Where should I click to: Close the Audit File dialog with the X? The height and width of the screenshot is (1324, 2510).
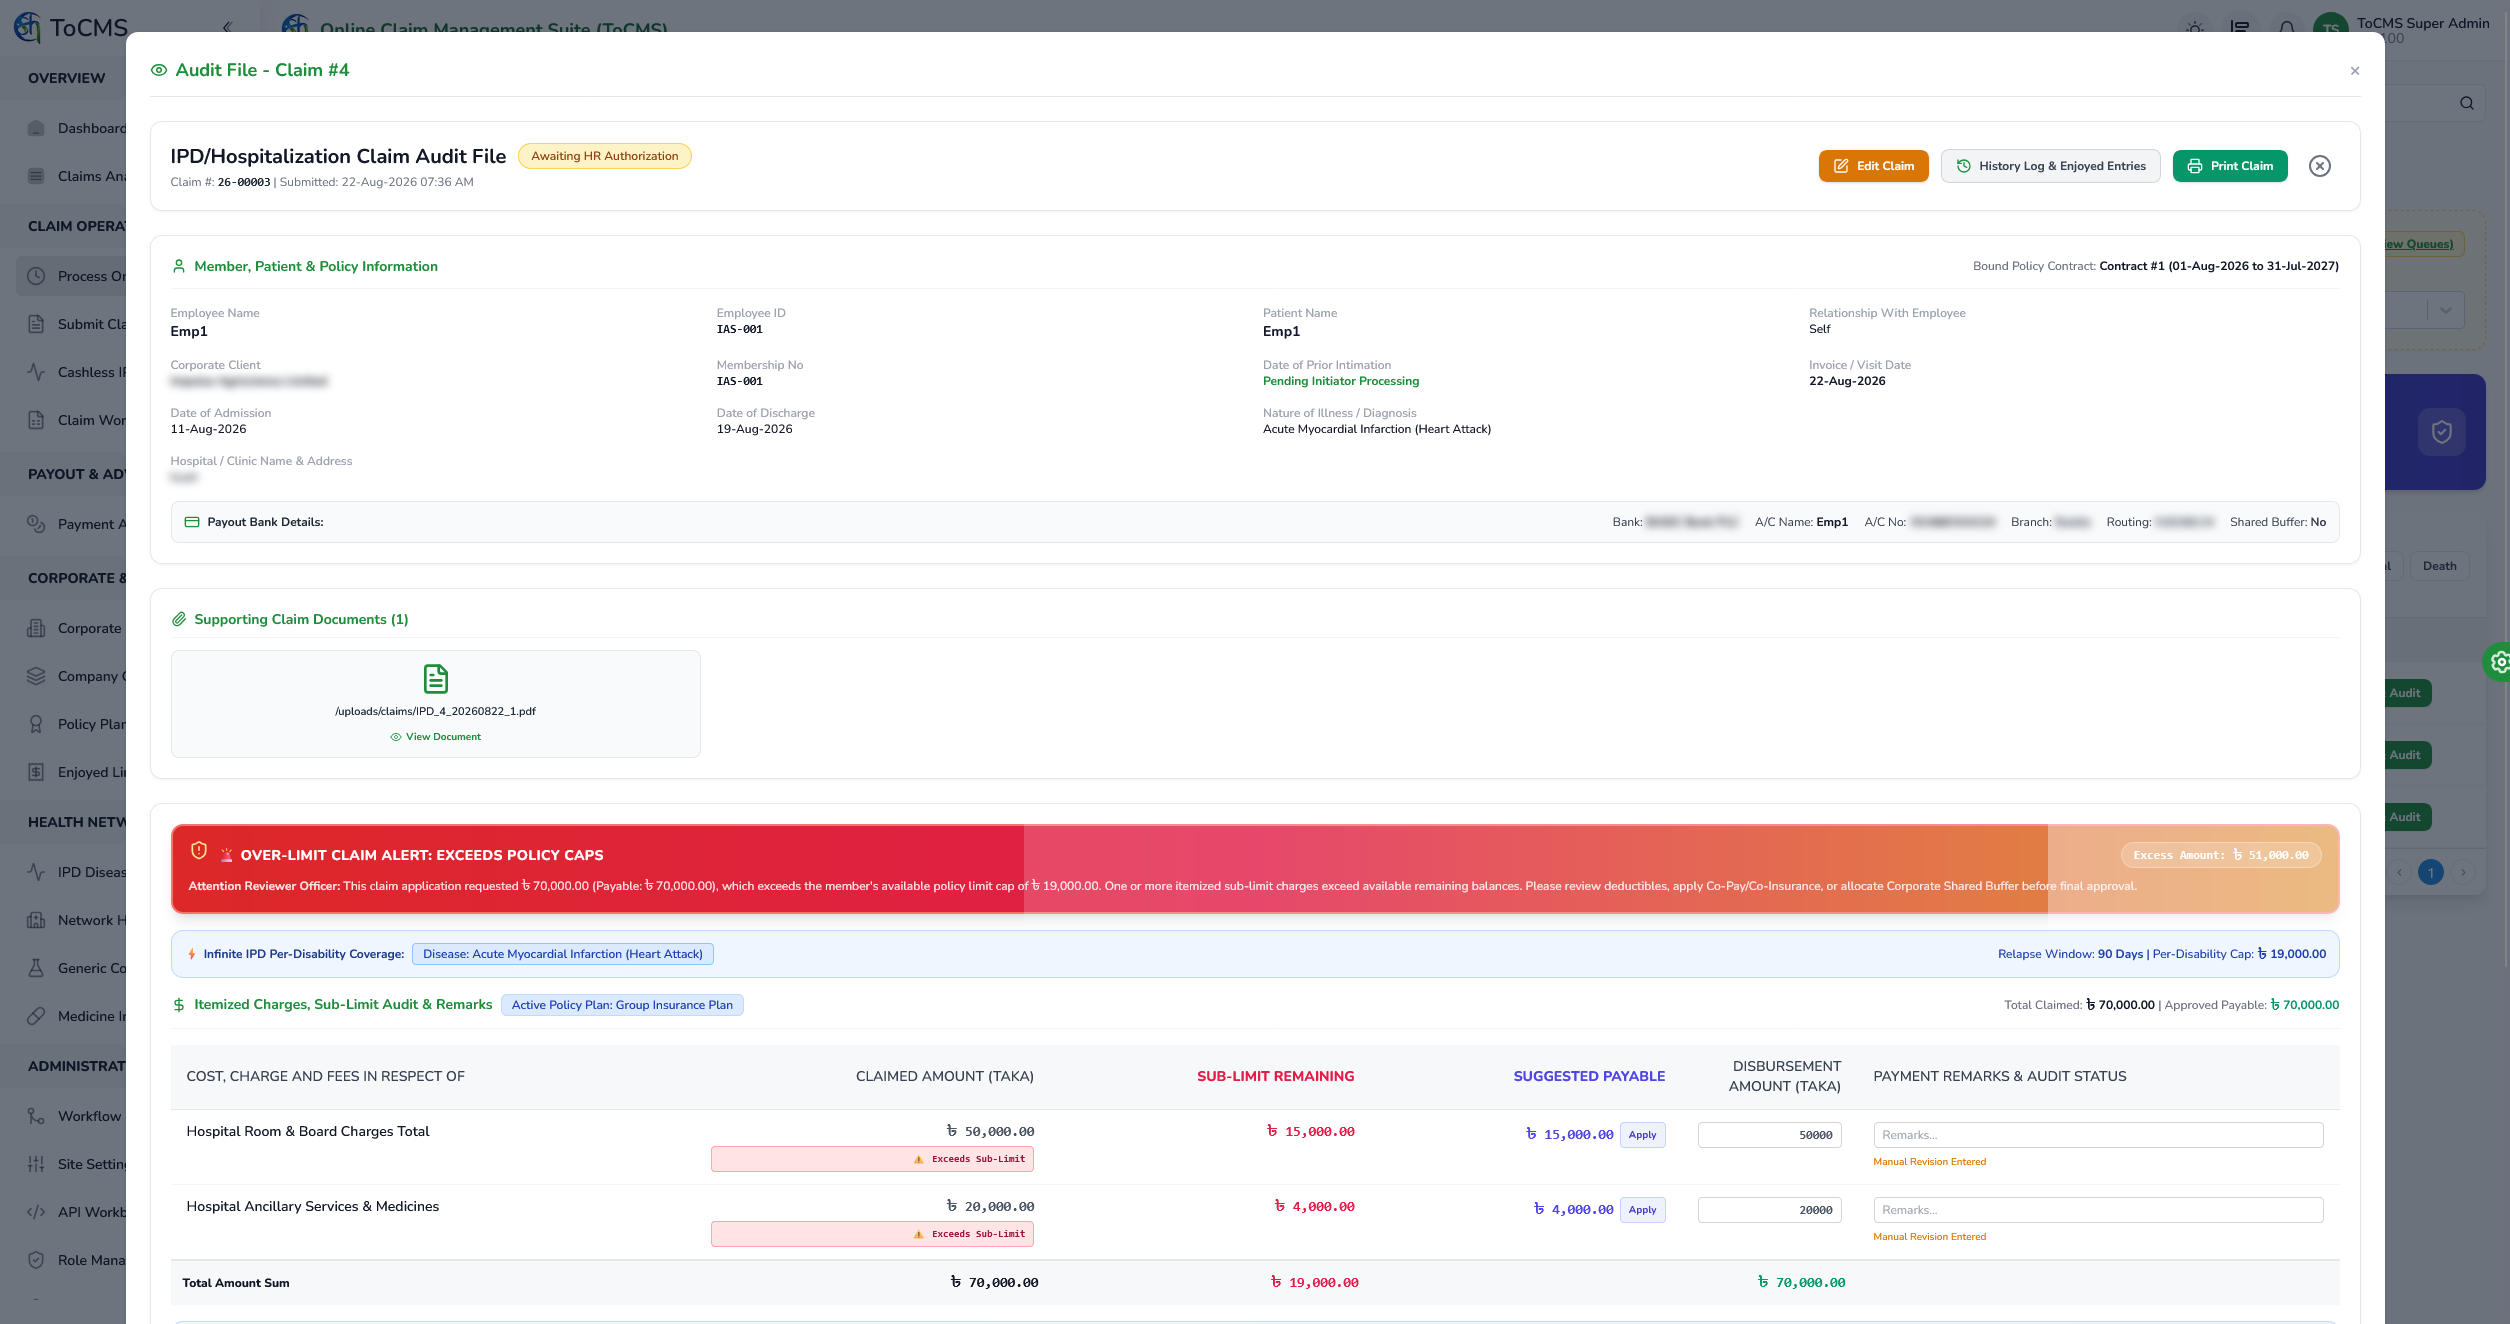[x=2354, y=71]
